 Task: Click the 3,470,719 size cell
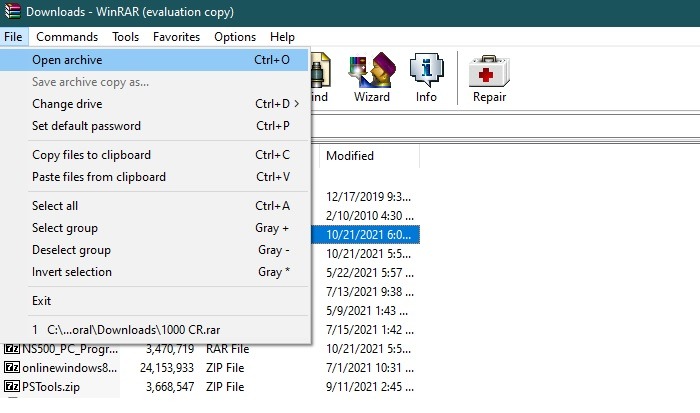(170, 349)
